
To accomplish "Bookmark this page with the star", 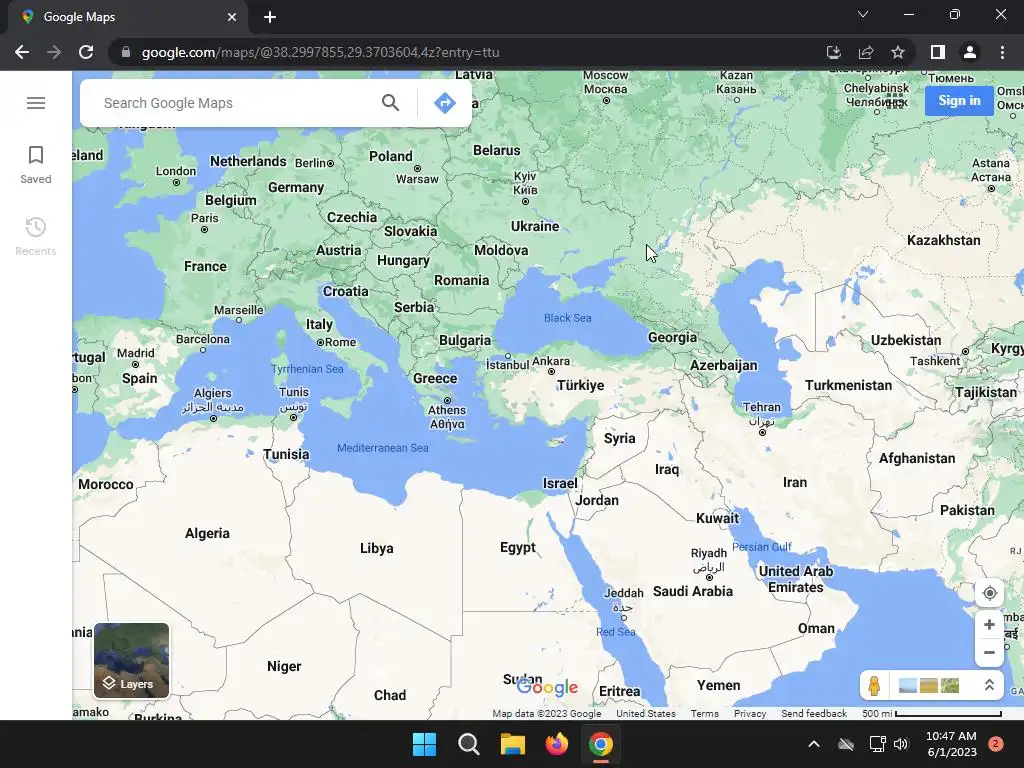I will click(x=898, y=52).
